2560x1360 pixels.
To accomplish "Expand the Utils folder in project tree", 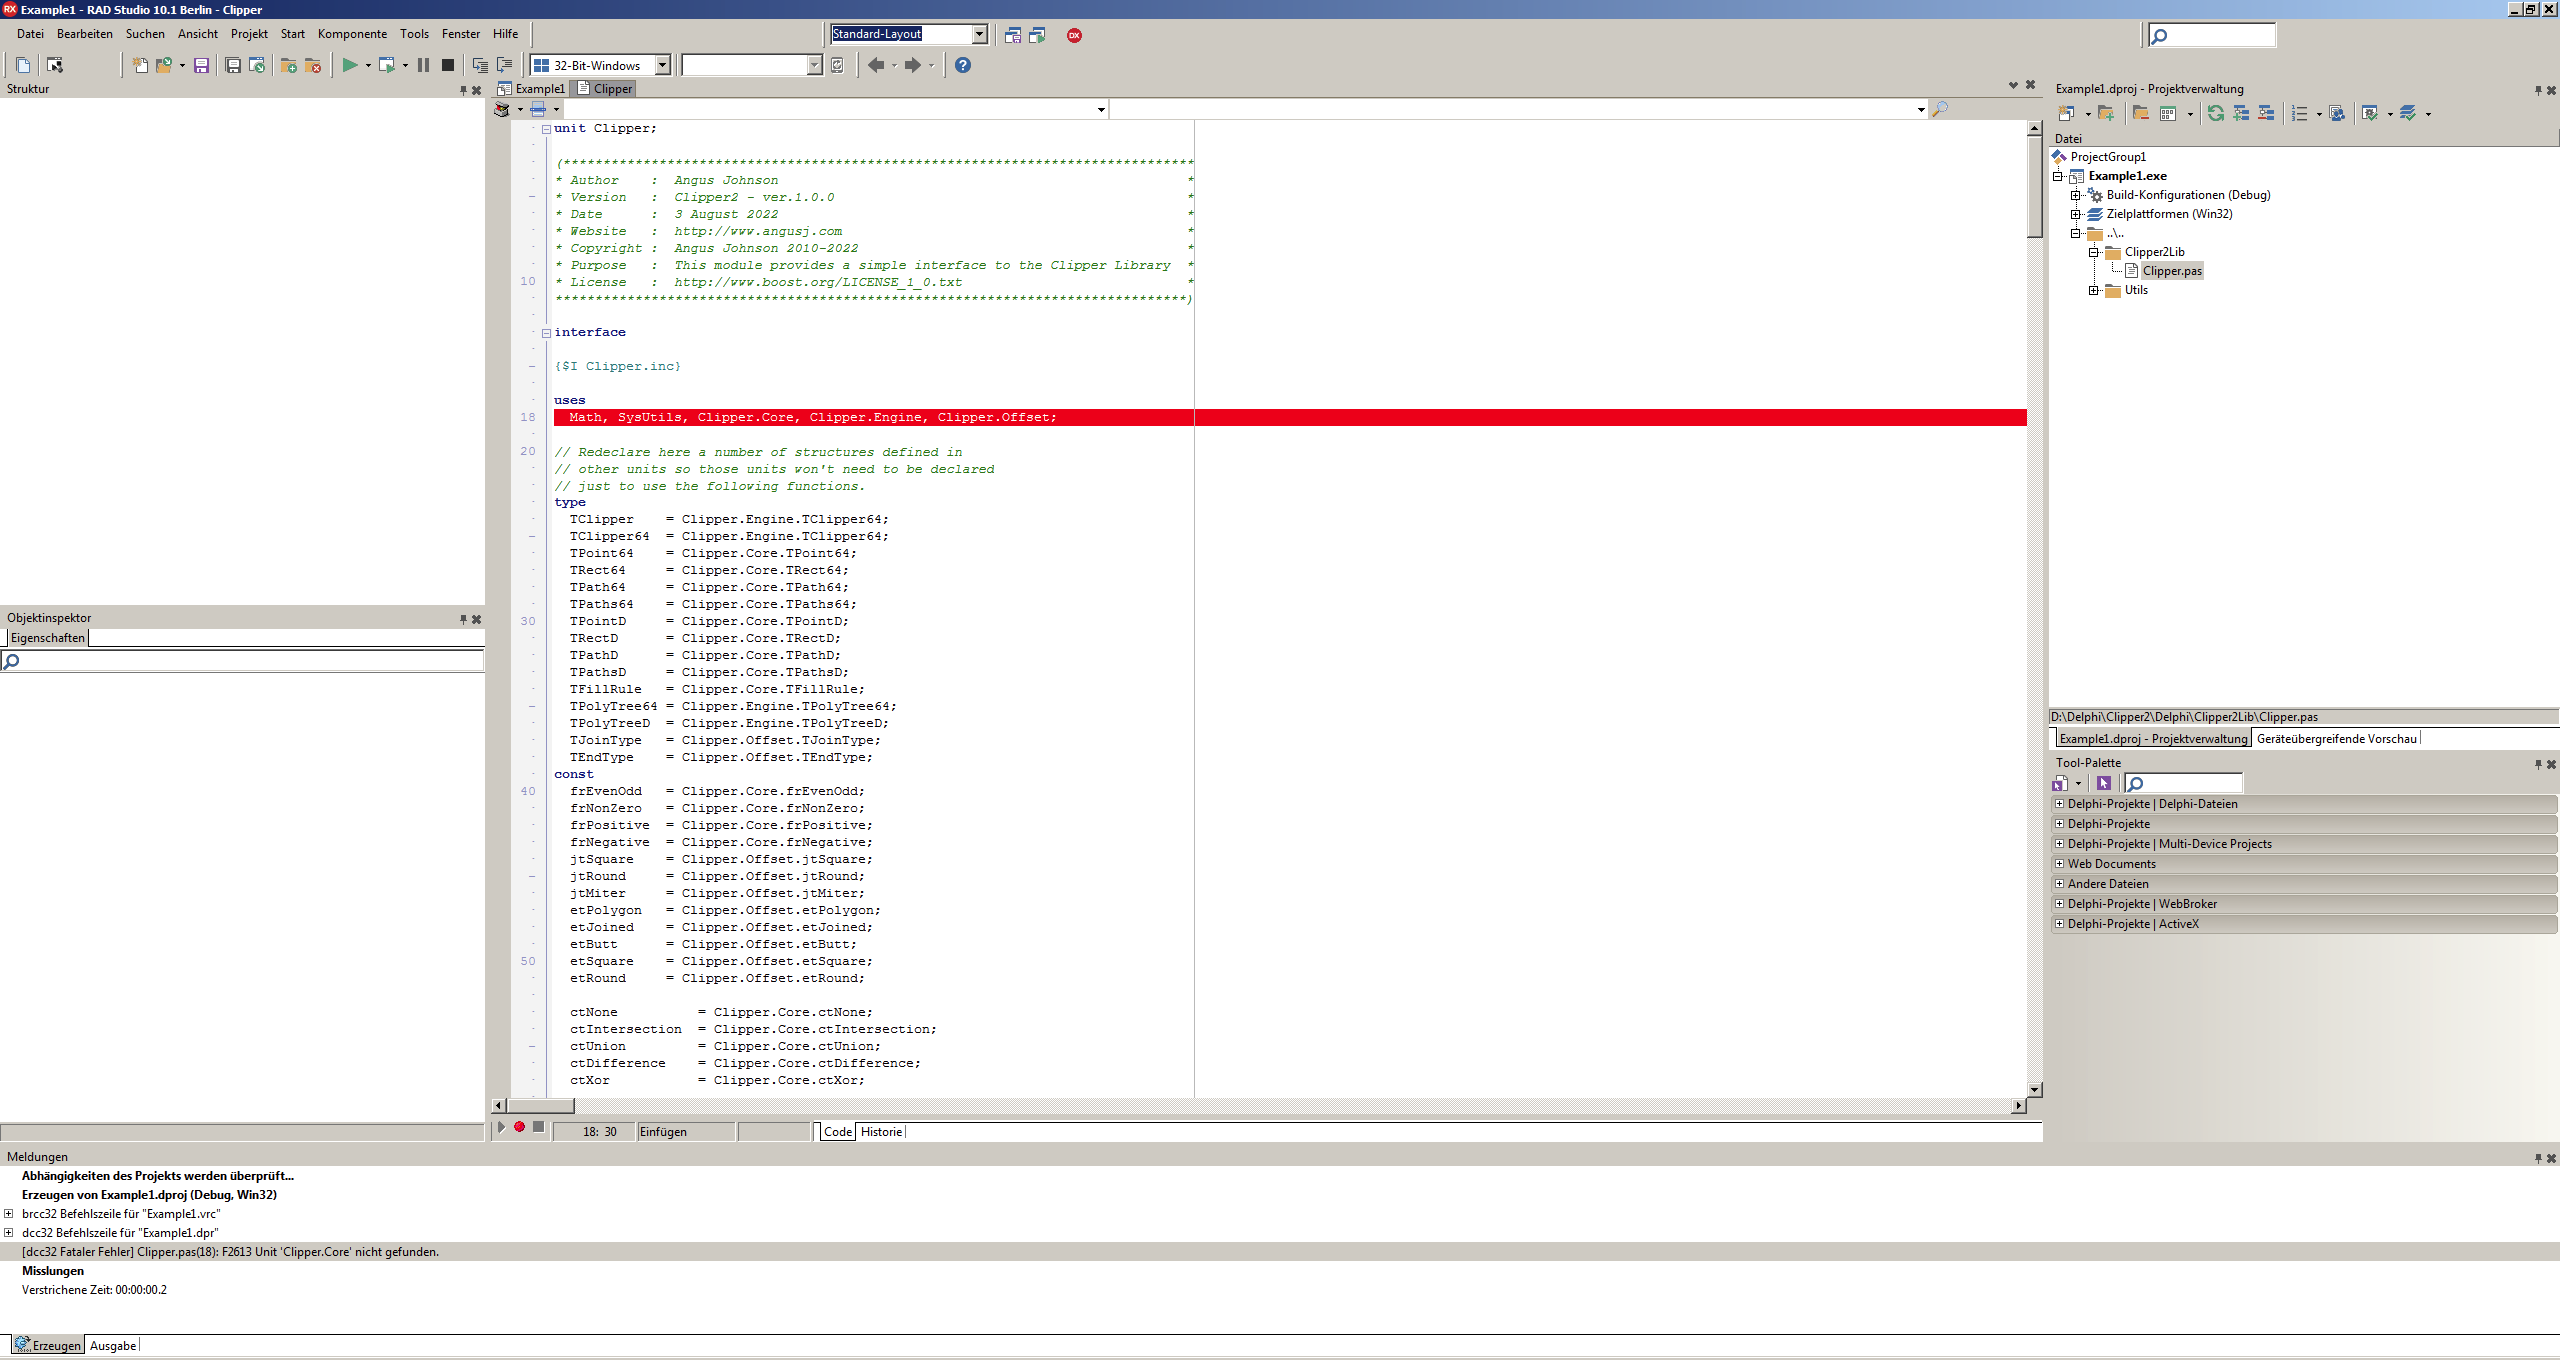I will coord(2095,290).
